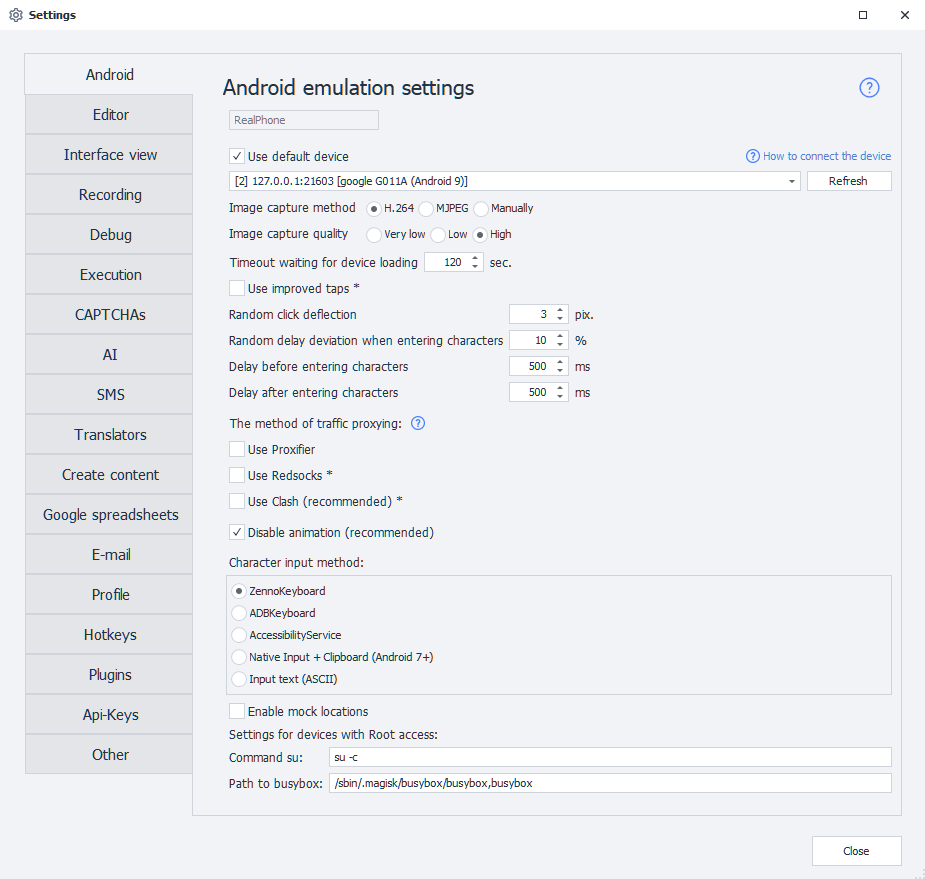
Task: Click the Close button at bottom
Action: coord(856,851)
